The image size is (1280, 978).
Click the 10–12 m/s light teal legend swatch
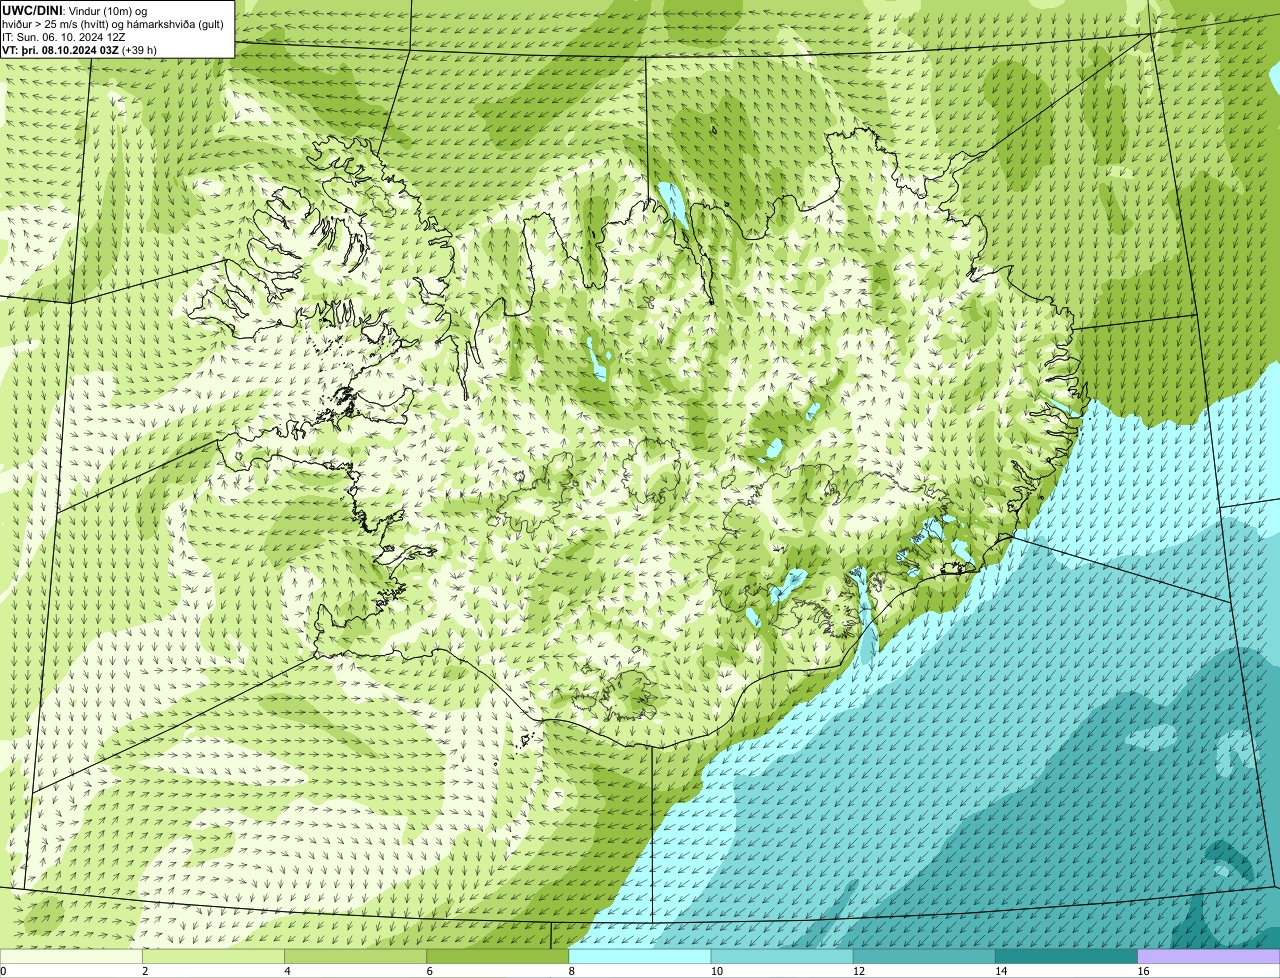782,956
